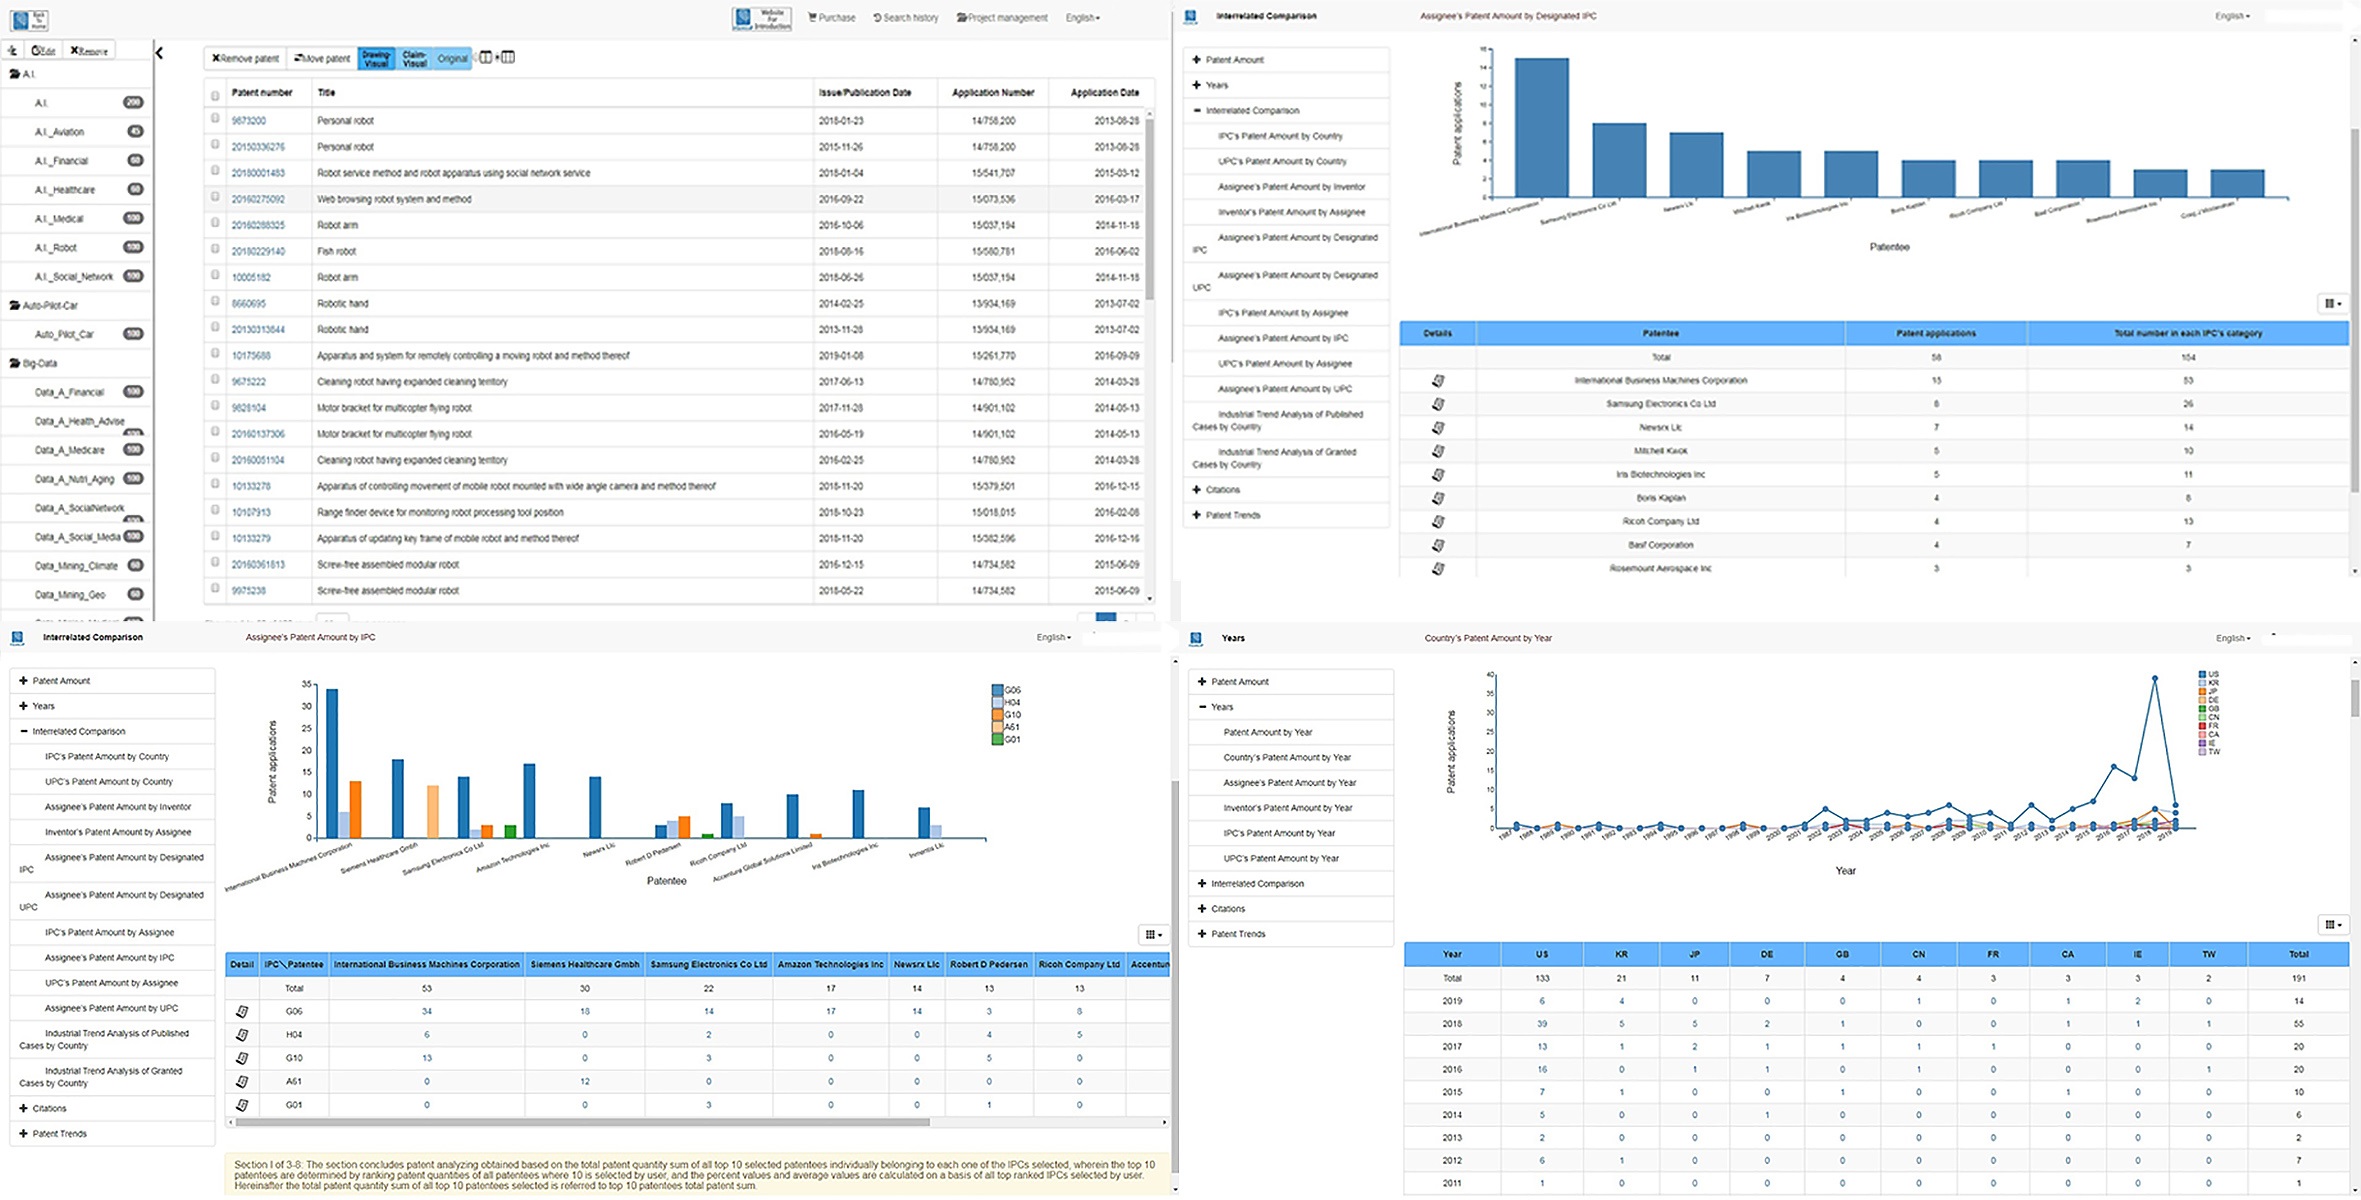Check the box for patent 20180001483

point(215,171)
